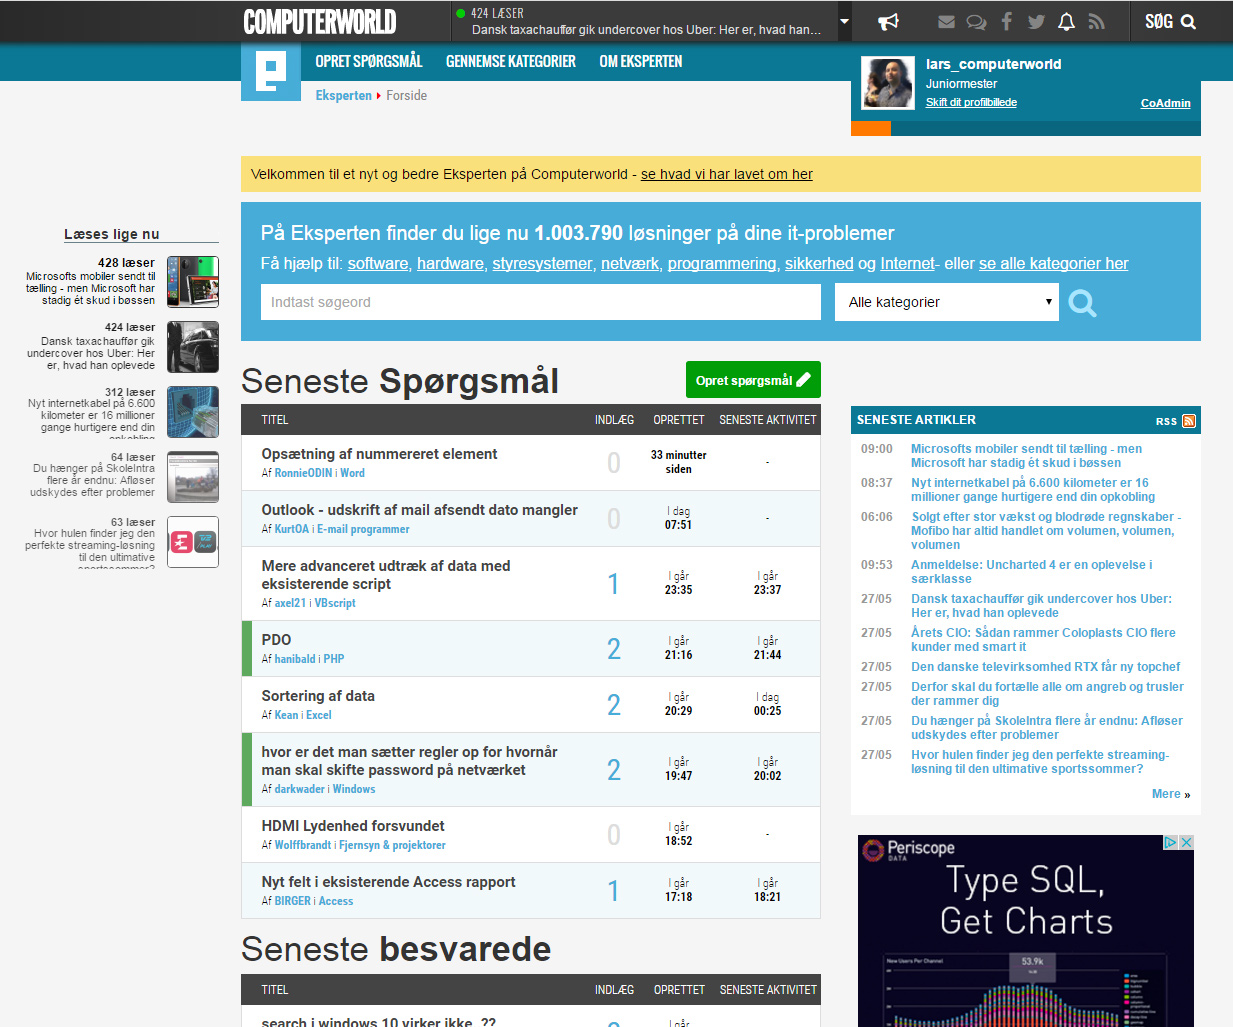
Task: Click the megaphone announcements icon
Action: [888, 22]
